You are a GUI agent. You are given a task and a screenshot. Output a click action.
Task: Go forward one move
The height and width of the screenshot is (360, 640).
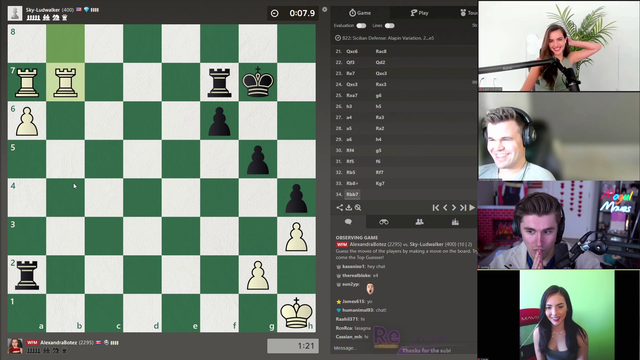(453, 207)
